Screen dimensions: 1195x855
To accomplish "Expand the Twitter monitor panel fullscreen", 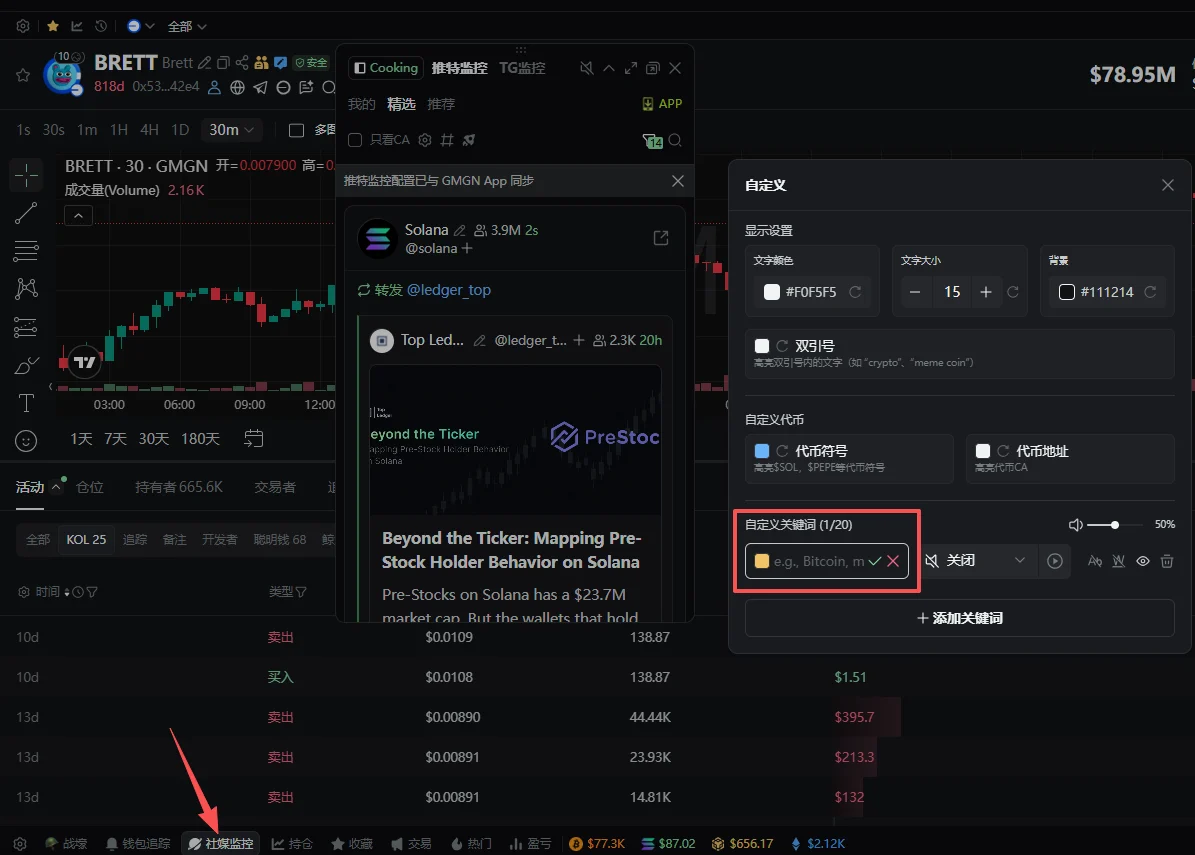I will [x=630, y=68].
